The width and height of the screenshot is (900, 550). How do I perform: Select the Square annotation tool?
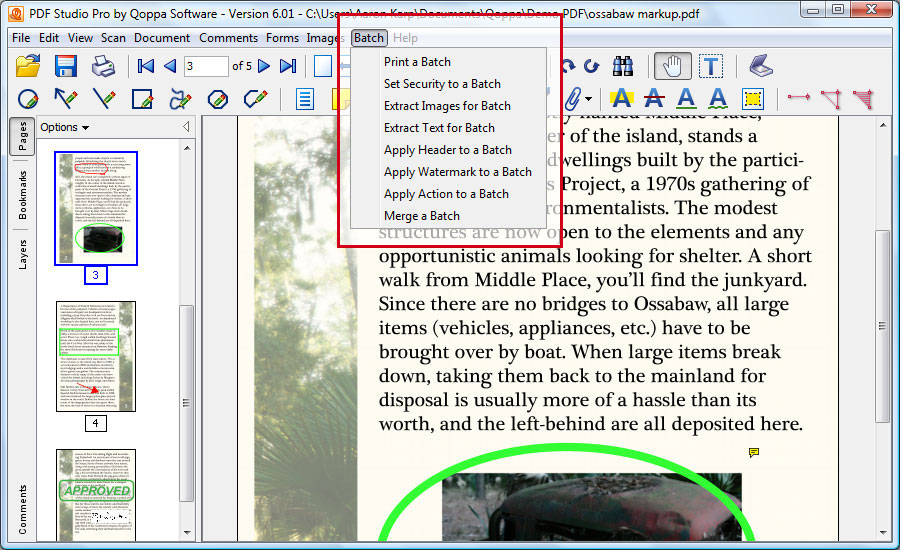coord(142,99)
